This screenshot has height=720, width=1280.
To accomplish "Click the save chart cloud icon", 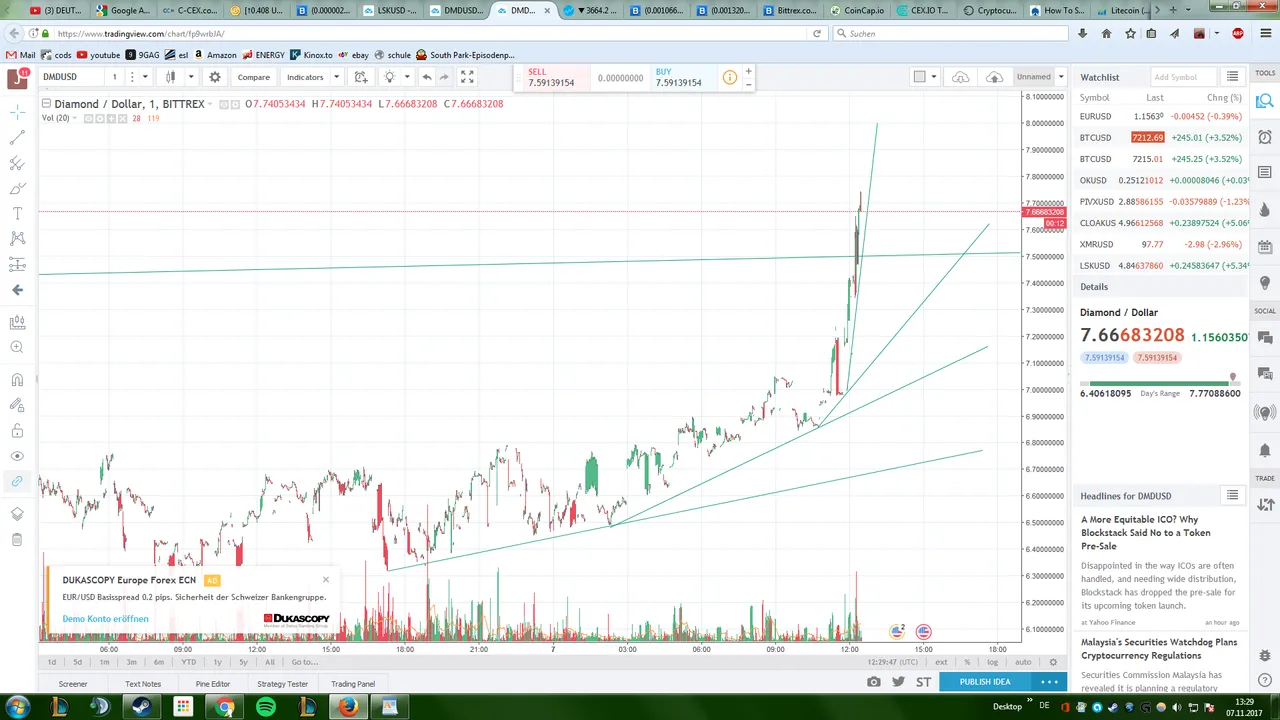I will pyautogui.click(x=994, y=77).
